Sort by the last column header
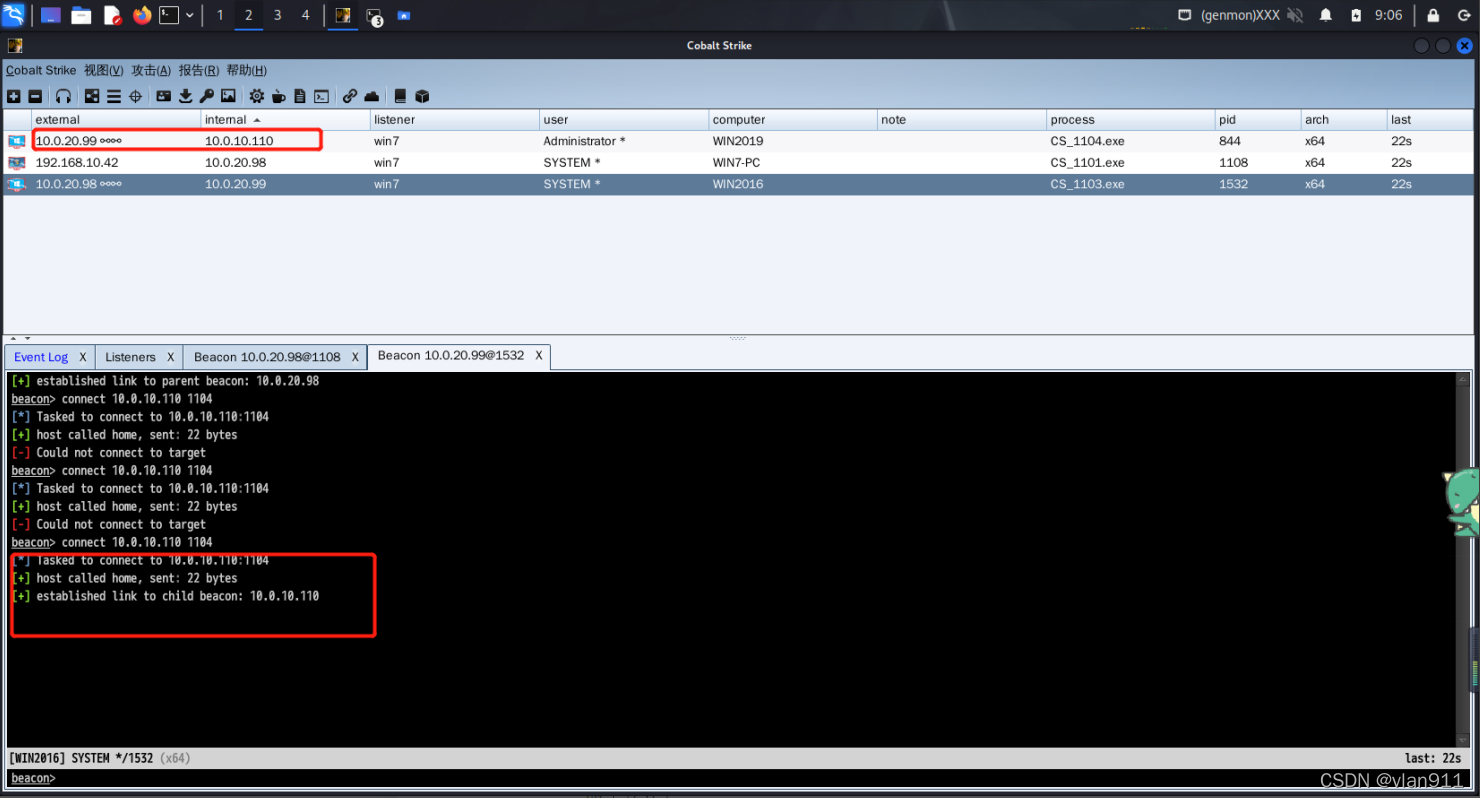The image size is (1480, 798). 1430,119
